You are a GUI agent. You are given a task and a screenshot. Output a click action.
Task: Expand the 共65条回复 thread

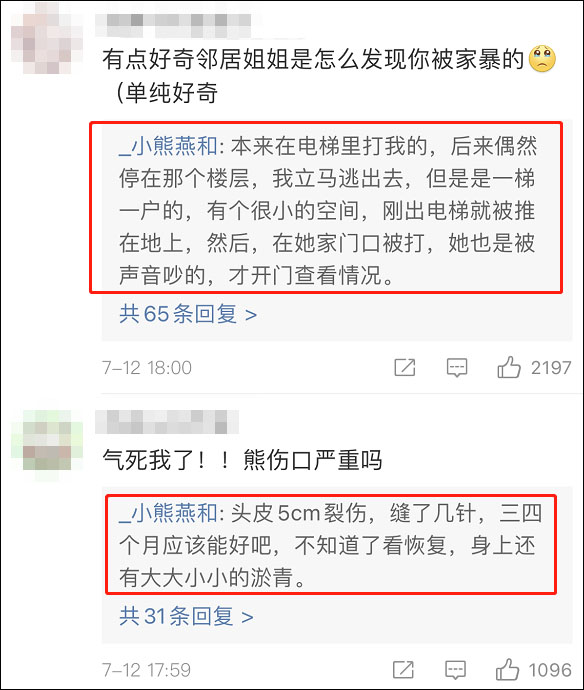pyautogui.click(x=188, y=314)
